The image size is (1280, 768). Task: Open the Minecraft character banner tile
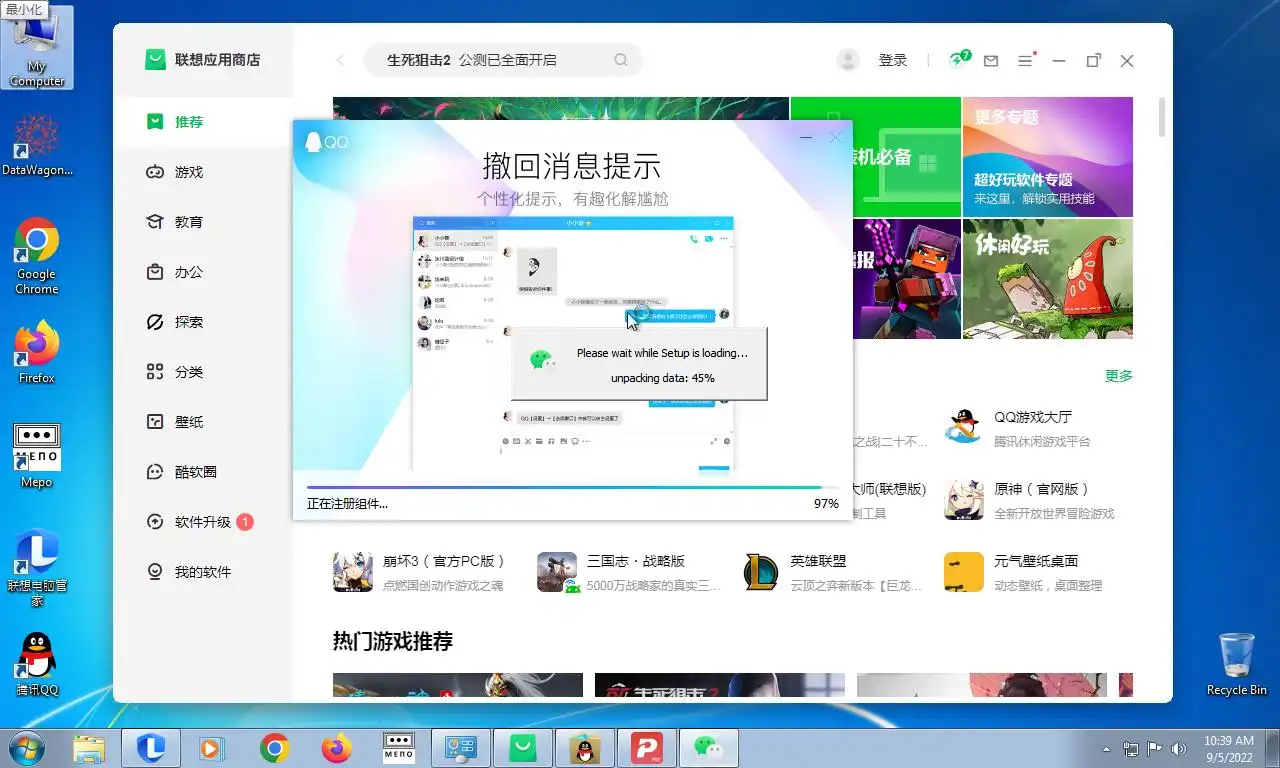906,279
